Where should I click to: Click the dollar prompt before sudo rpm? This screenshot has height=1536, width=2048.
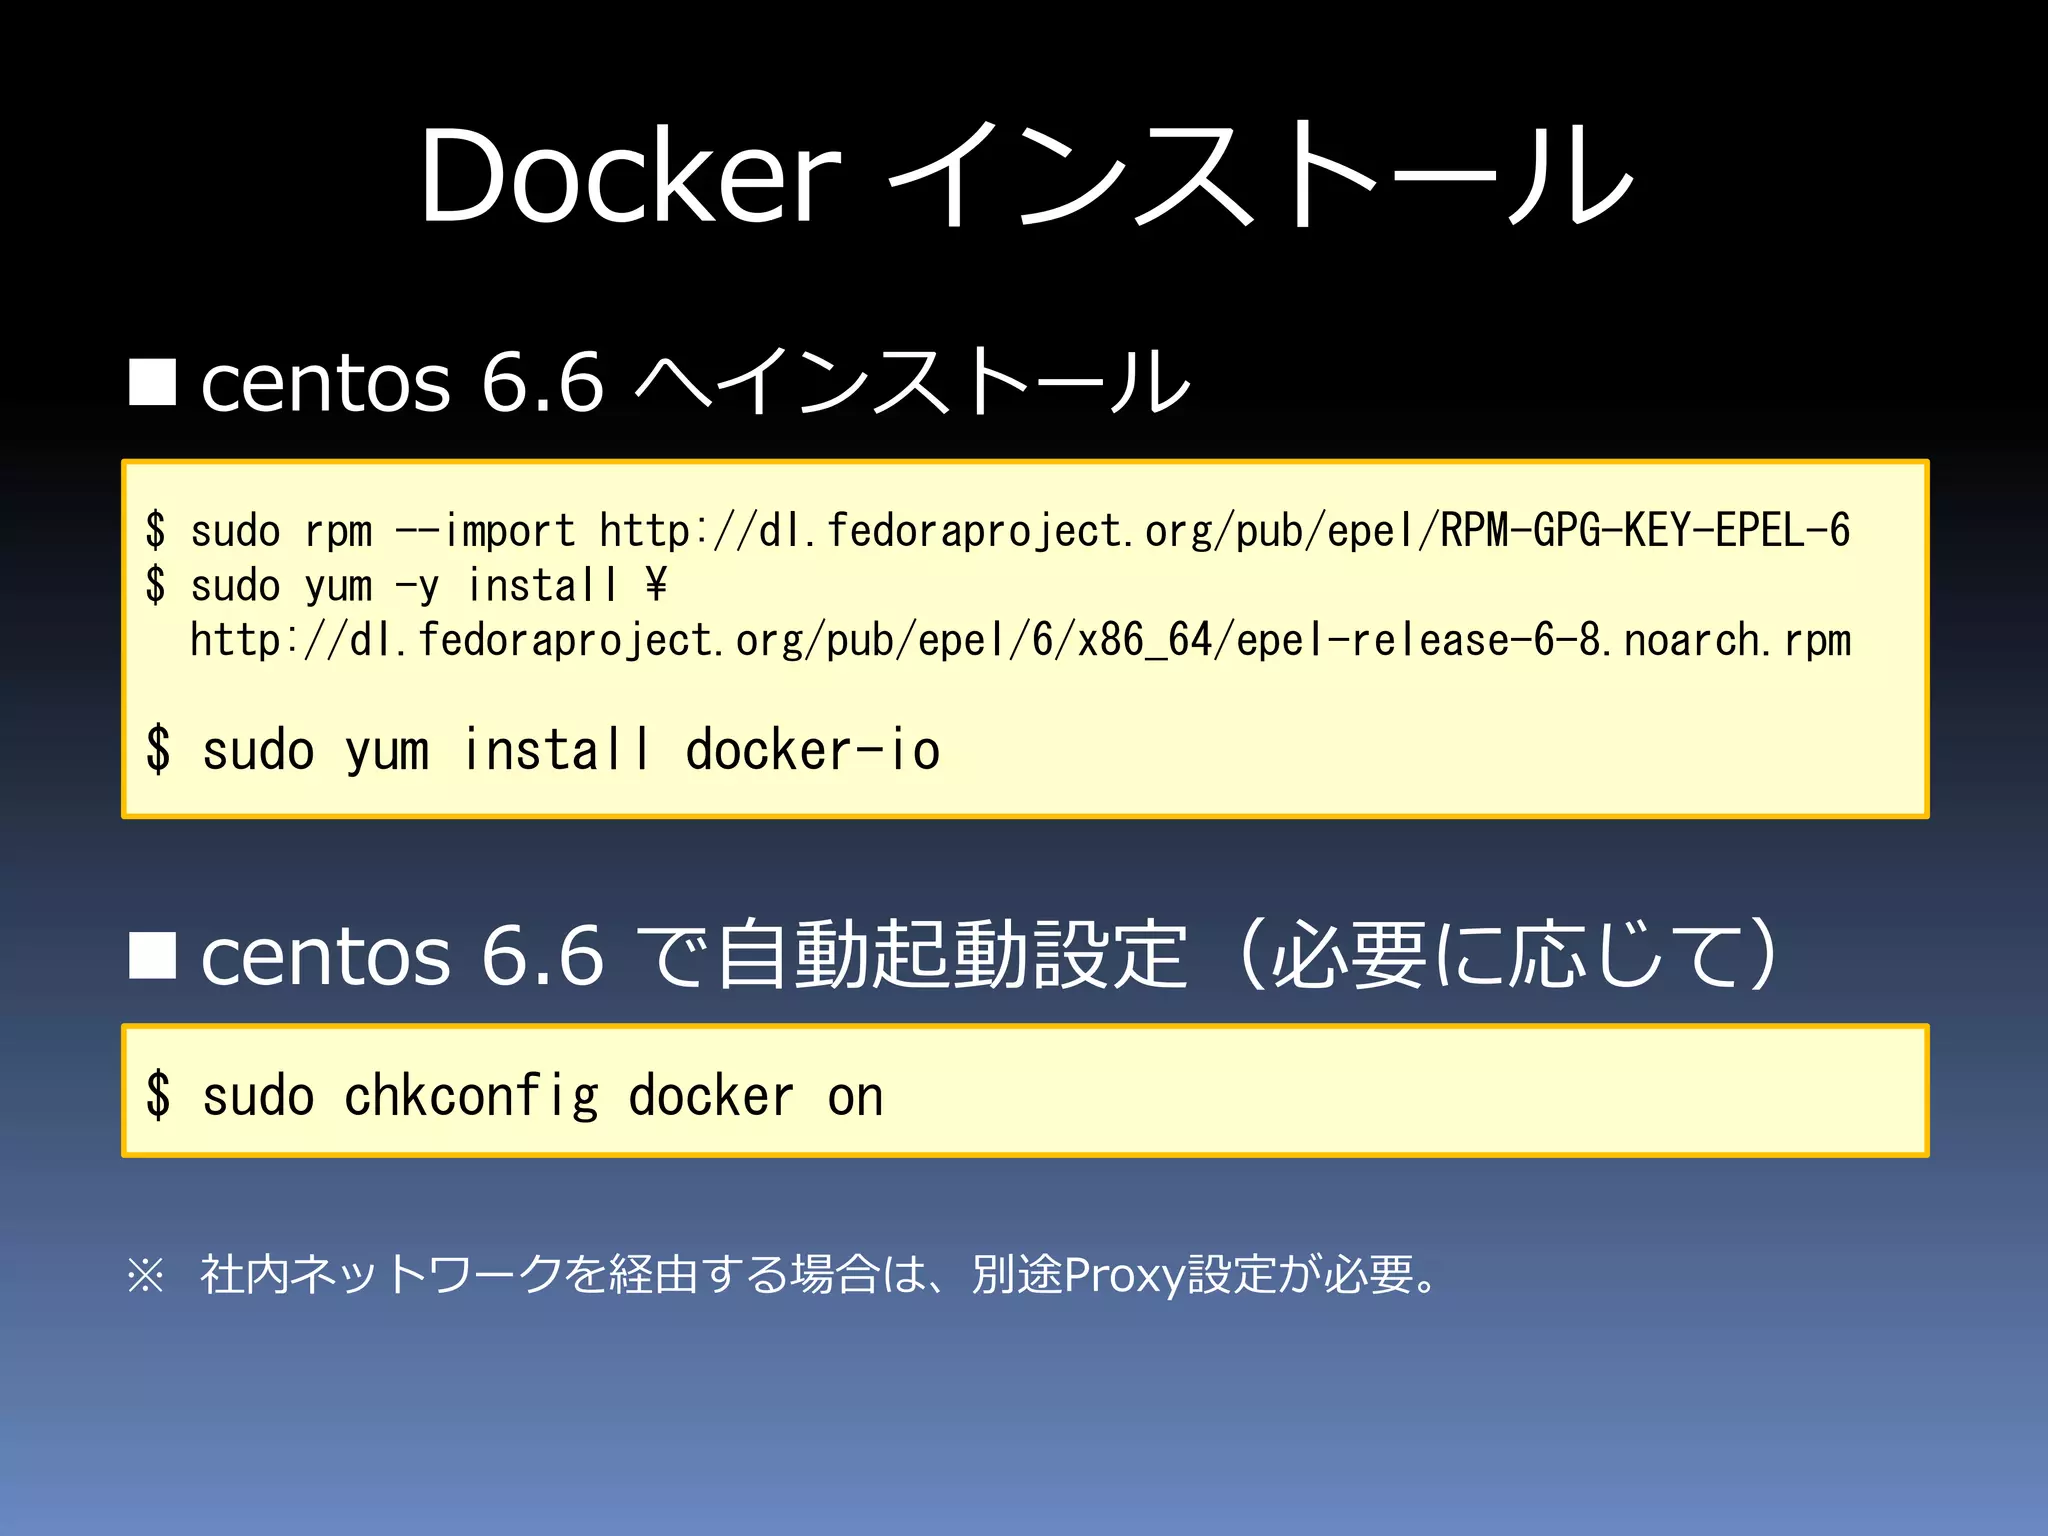pos(156,531)
